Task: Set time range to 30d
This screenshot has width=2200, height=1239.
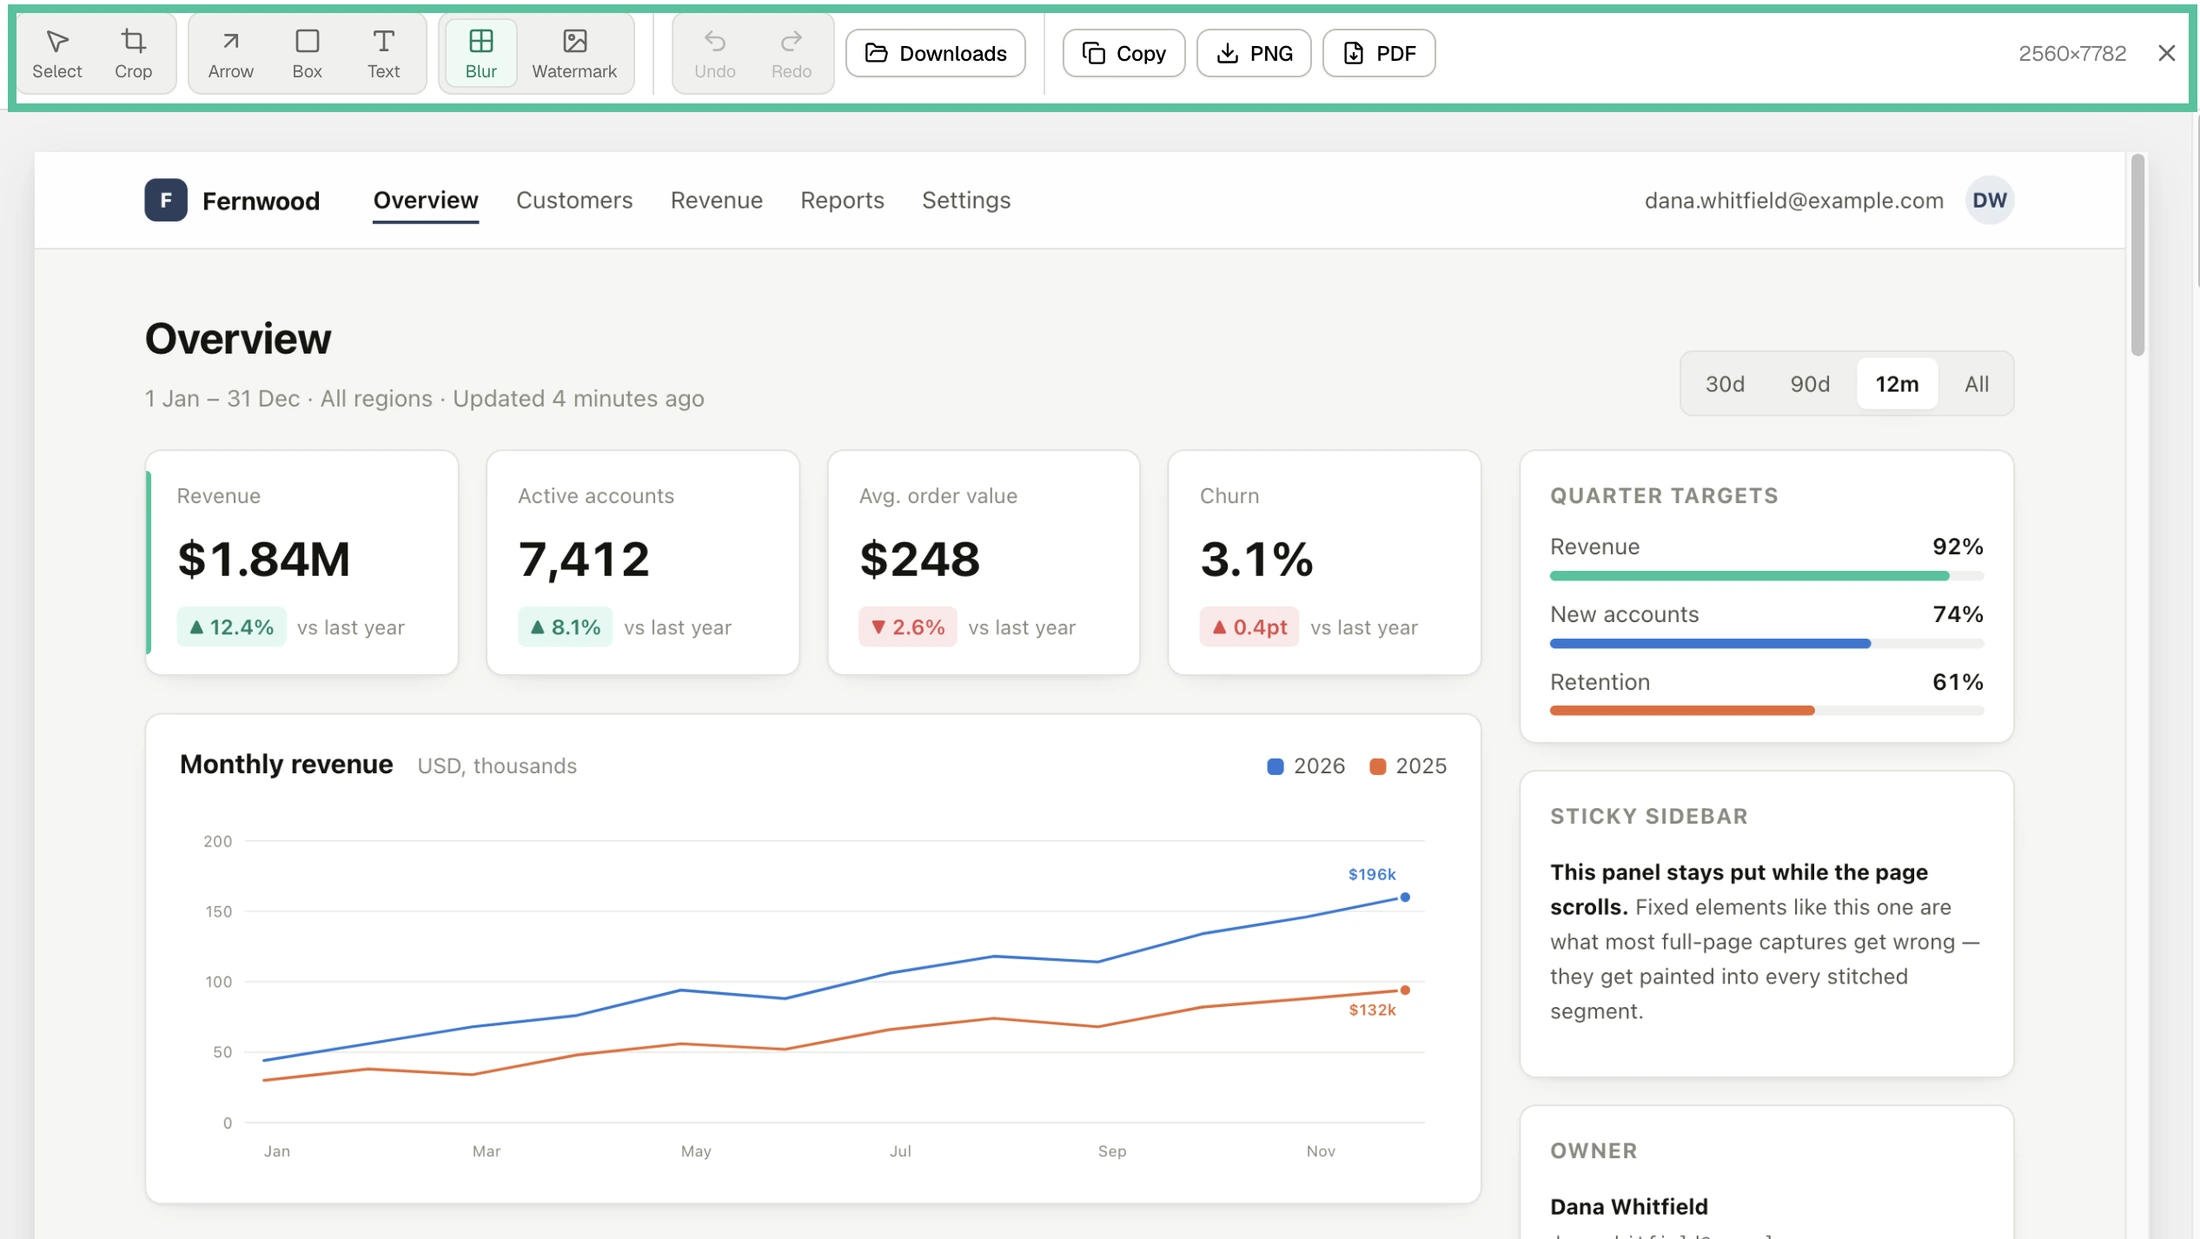Action: pos(1725,384)
